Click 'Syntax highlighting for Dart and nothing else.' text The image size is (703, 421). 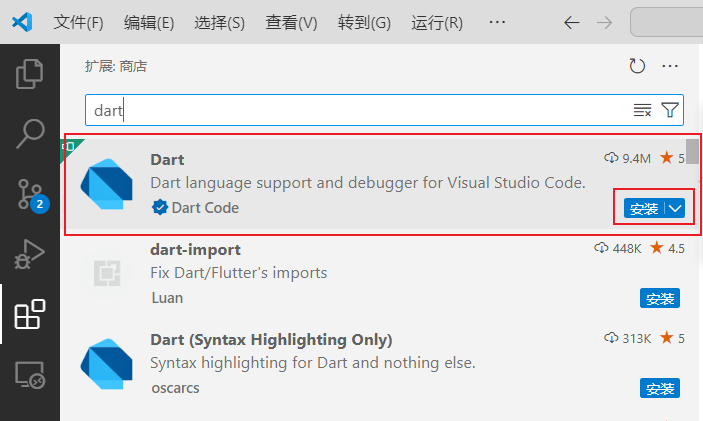click(313, 363)
